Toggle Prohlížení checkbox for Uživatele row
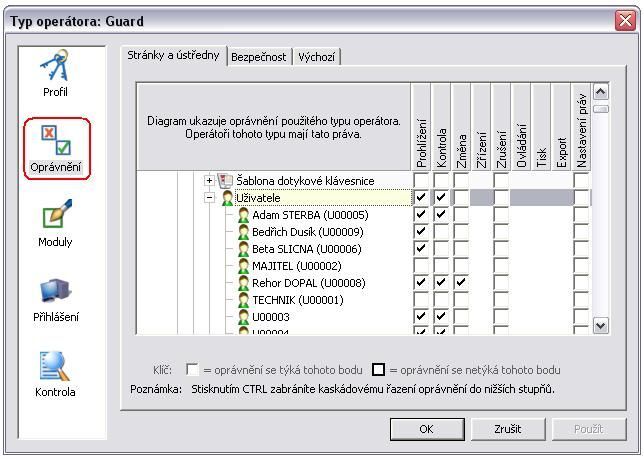644x460 pixels. point(421,198)
